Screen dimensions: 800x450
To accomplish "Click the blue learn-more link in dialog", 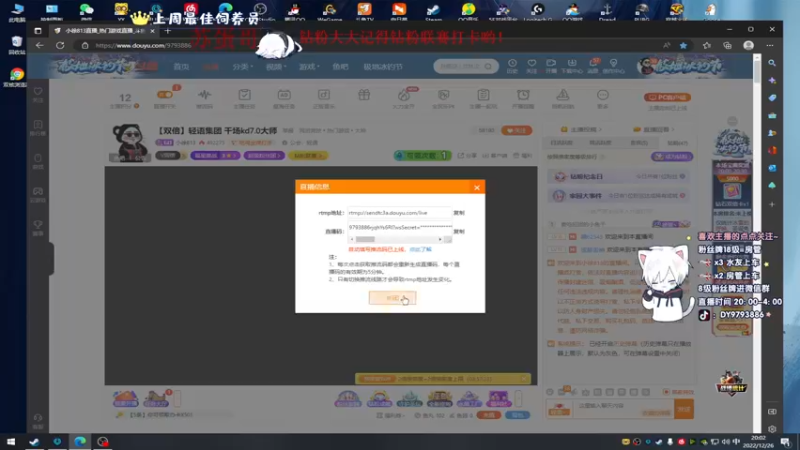I will pos(420,249).
